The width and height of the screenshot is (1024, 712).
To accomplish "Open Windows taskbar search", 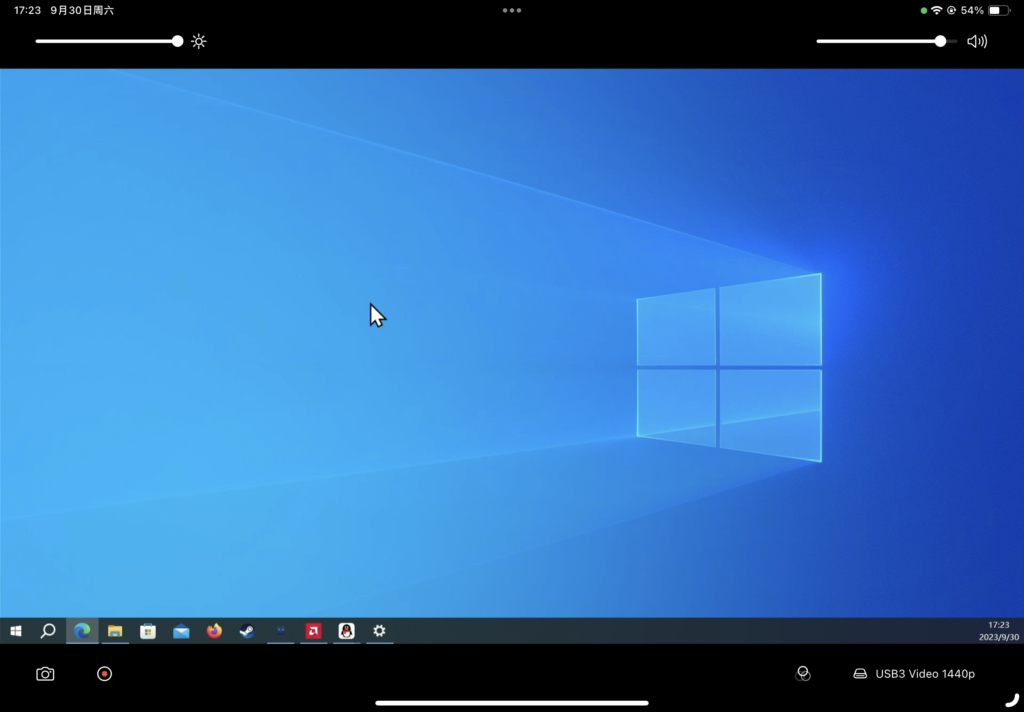I will click(x=48, y=631).
